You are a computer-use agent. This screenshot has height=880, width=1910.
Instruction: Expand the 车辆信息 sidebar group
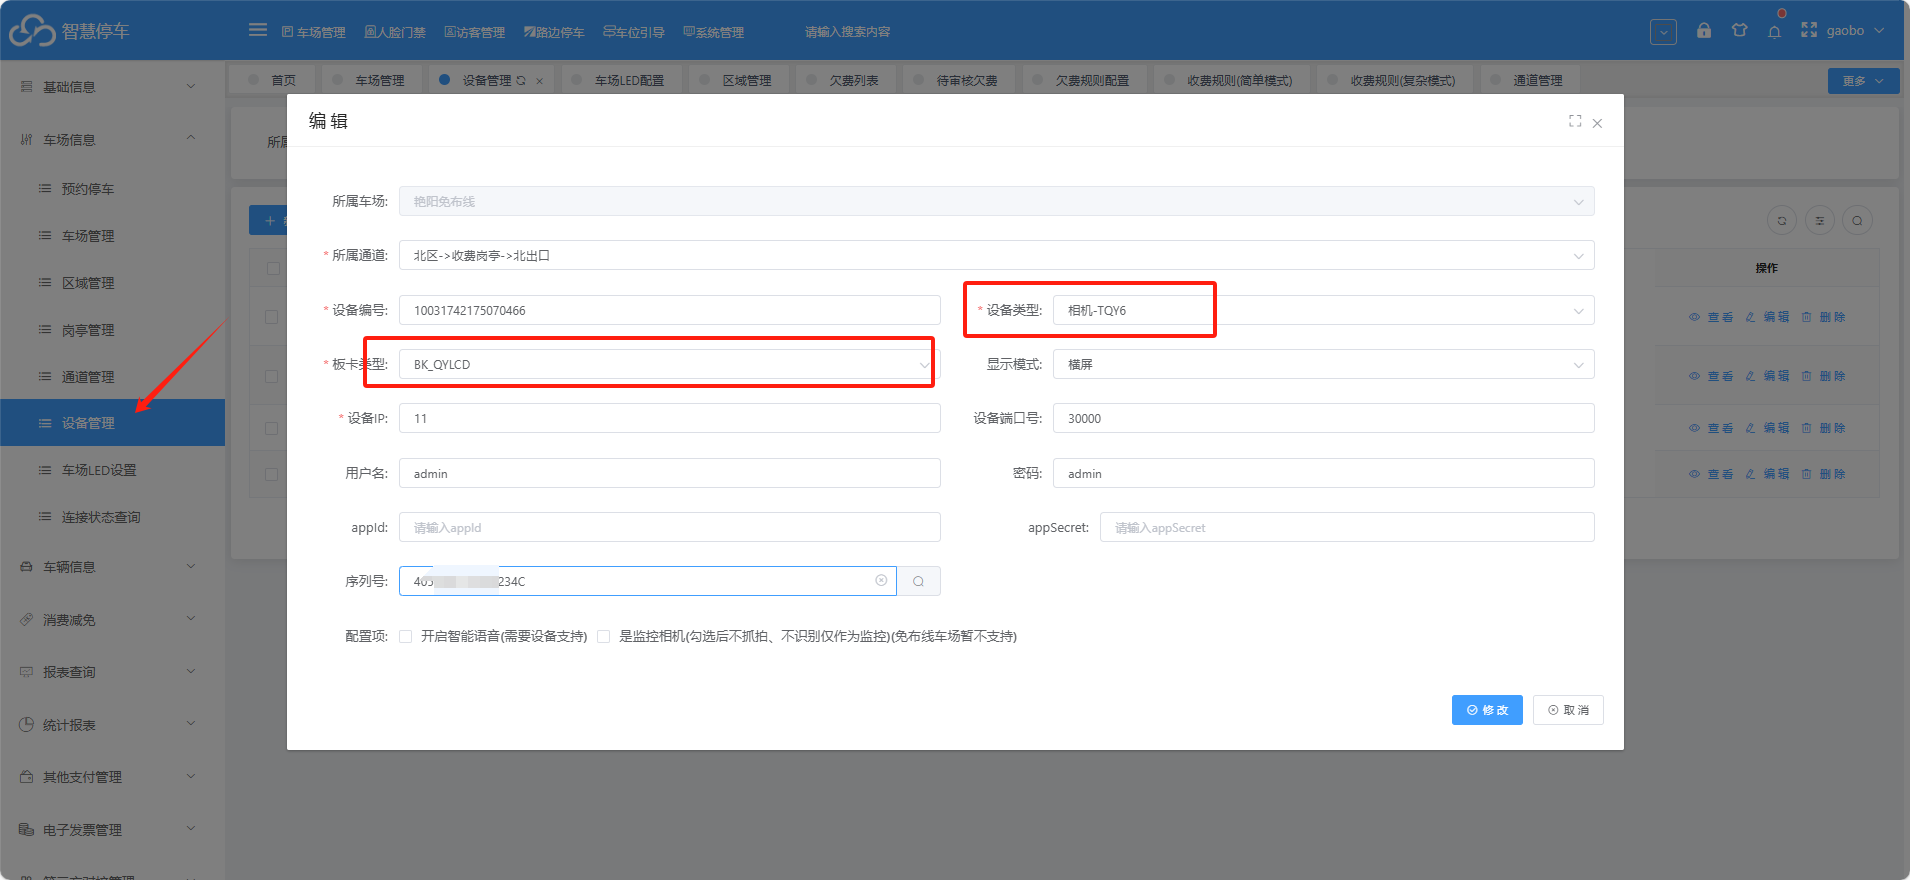point(112,567)
